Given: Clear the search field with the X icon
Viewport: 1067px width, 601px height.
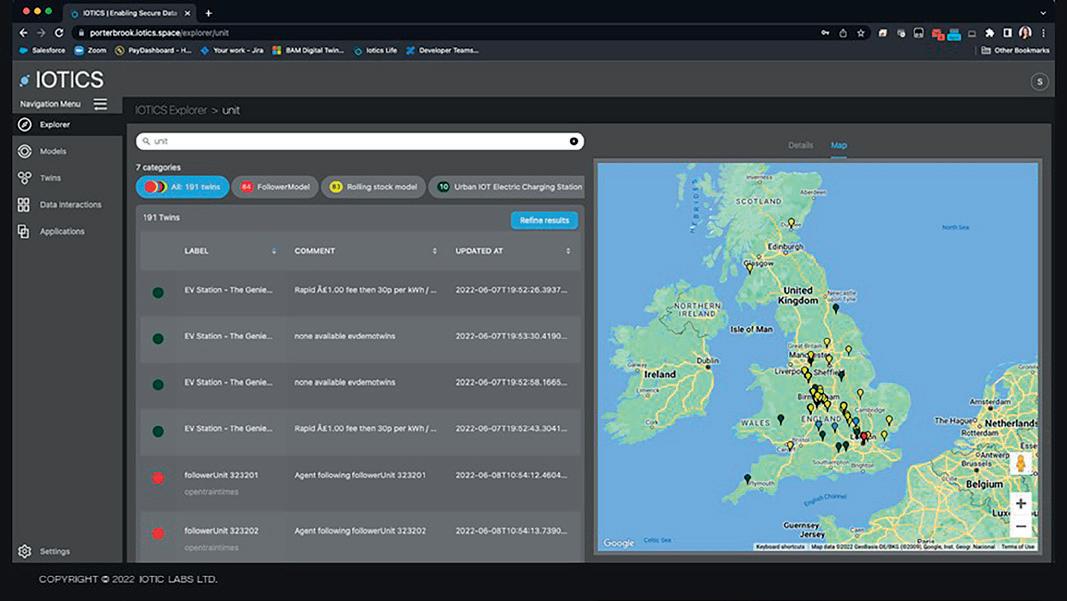Looking at the screenshot, I should coord(573,141).
